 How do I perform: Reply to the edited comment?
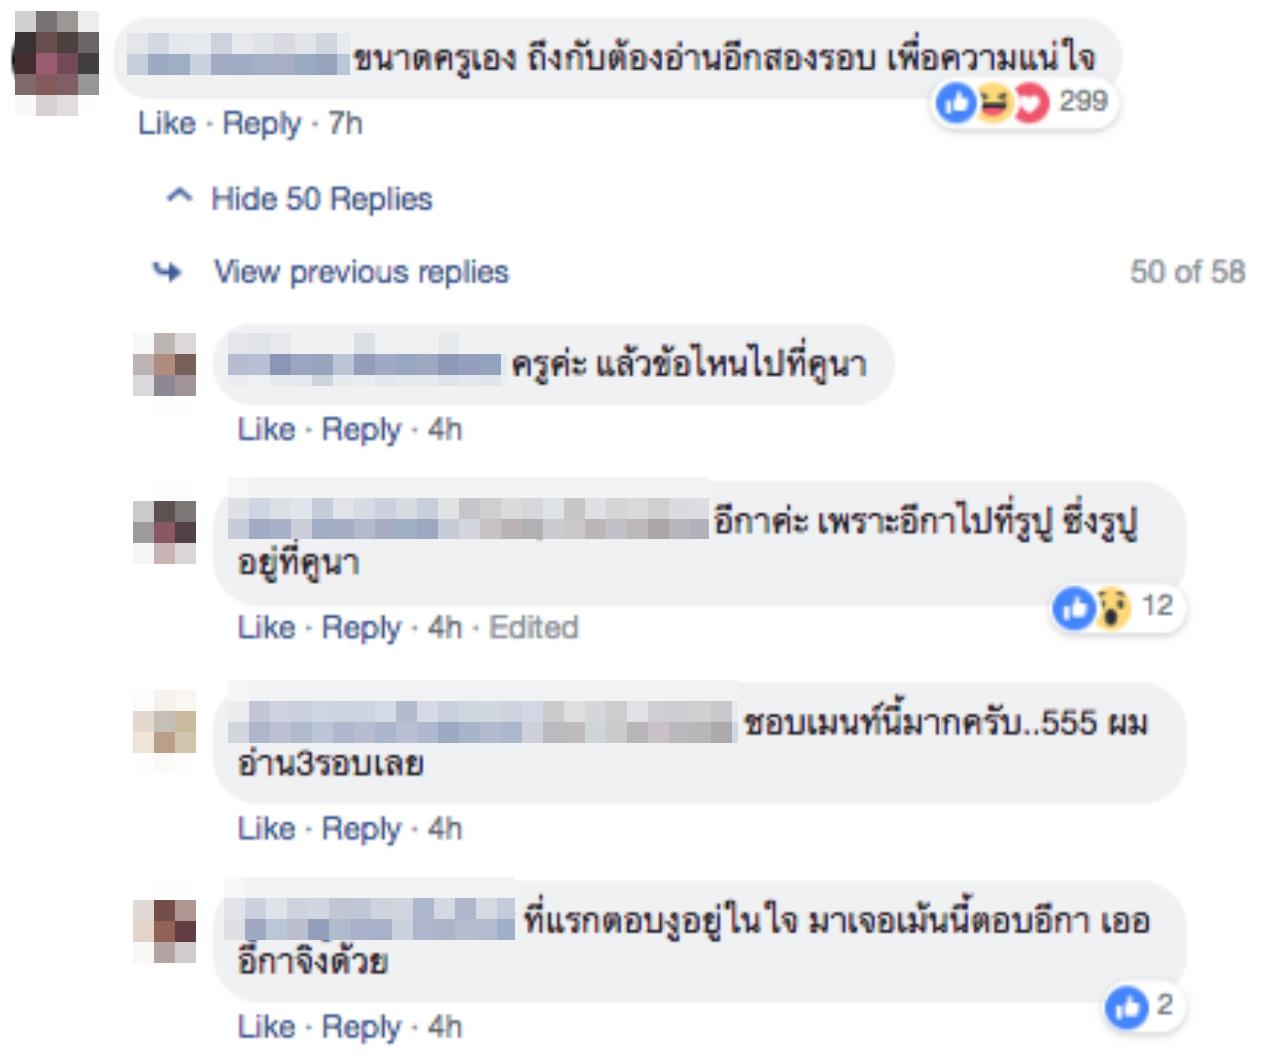361,628
